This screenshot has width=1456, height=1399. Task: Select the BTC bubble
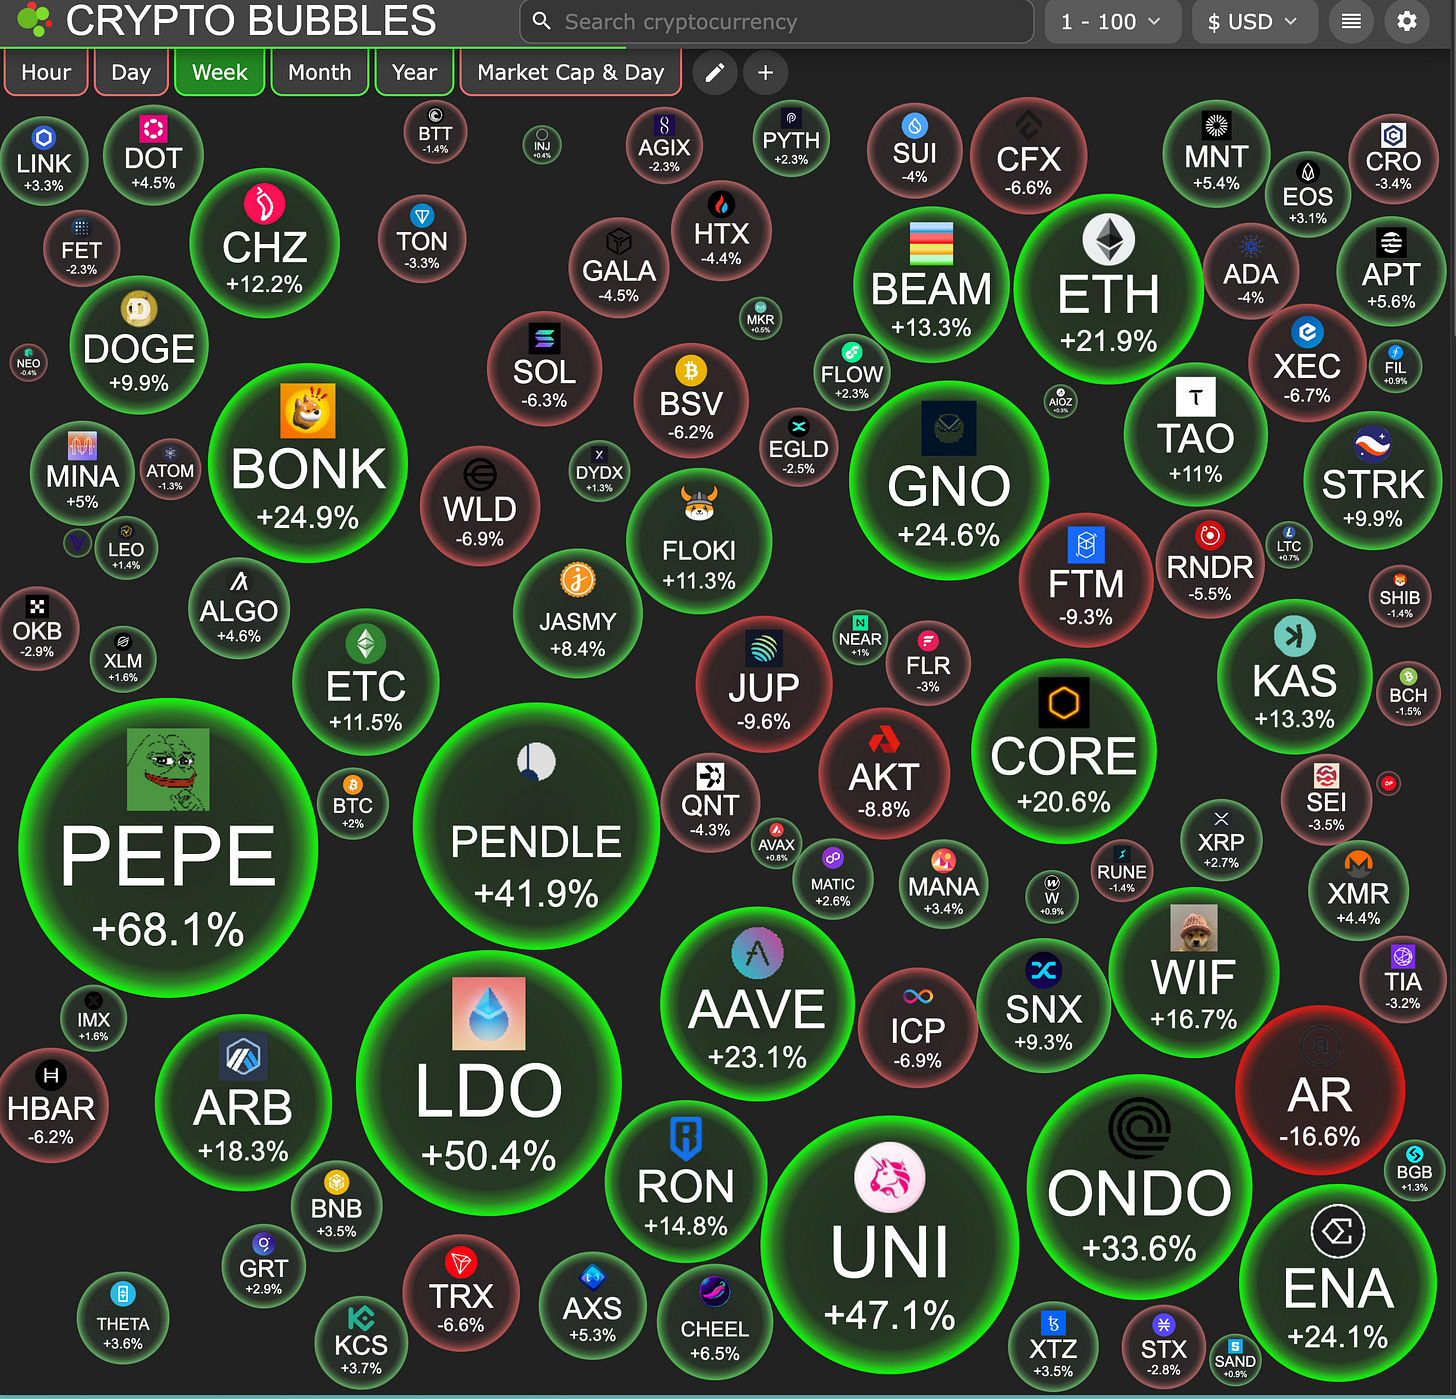(353, 804)
